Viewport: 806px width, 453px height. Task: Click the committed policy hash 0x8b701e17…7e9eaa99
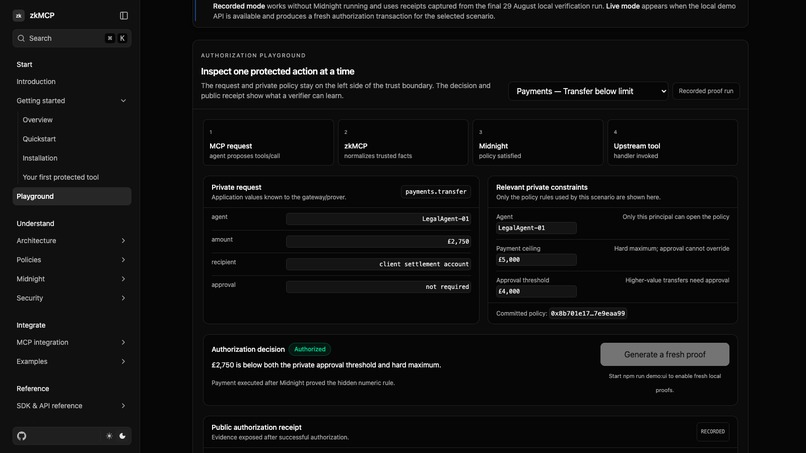coord(588,313)
